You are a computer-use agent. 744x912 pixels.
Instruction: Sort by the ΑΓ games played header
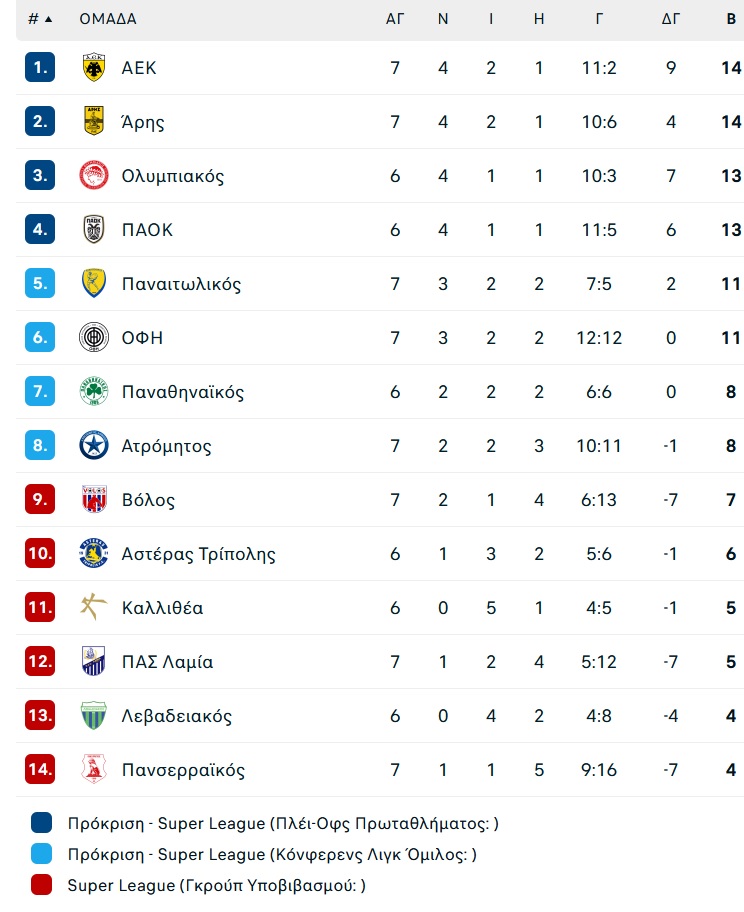394,19
